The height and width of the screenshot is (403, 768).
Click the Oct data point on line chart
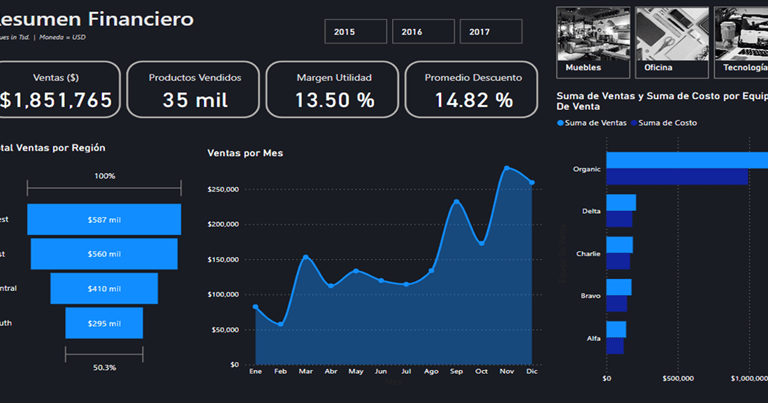coord(481,243)
